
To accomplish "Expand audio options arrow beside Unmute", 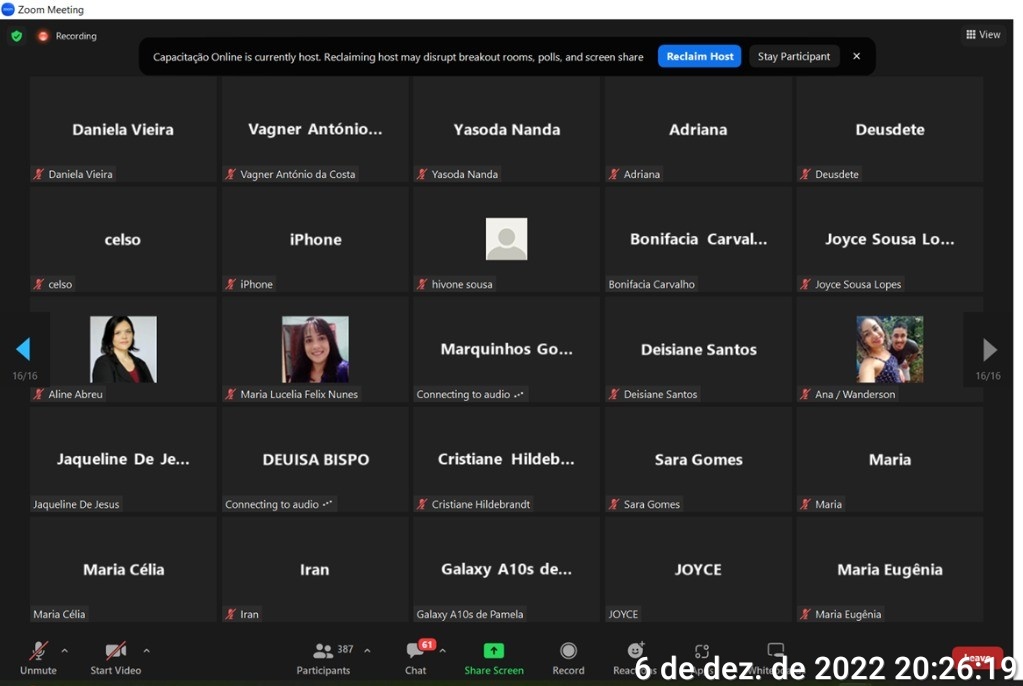I will pos(65,650).
